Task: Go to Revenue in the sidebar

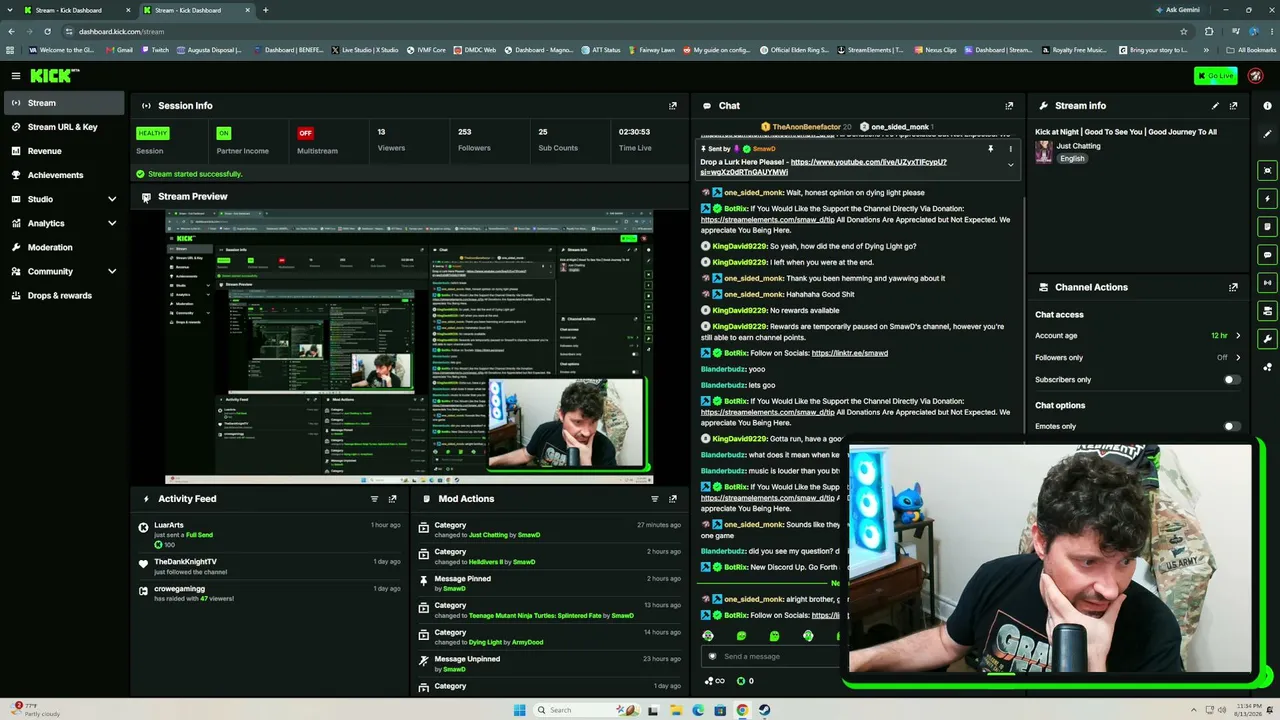Action: coord(64,151)
